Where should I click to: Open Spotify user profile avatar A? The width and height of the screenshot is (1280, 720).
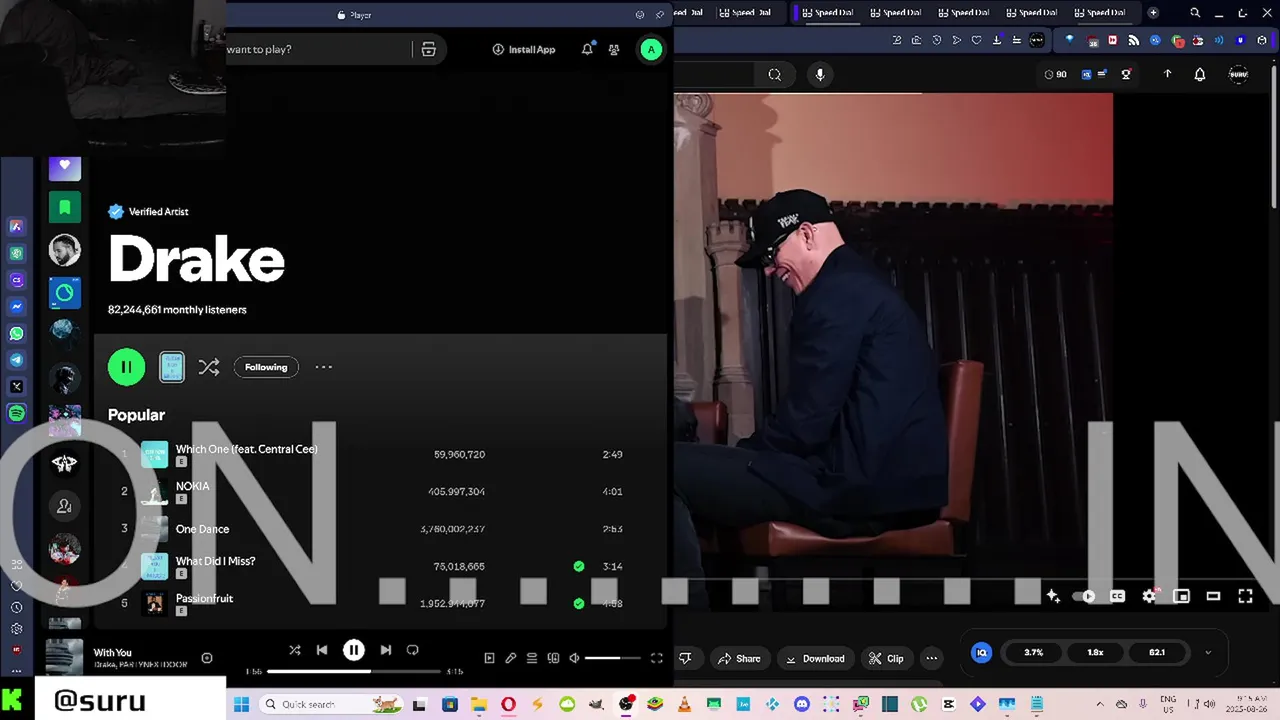pos(651,49)
